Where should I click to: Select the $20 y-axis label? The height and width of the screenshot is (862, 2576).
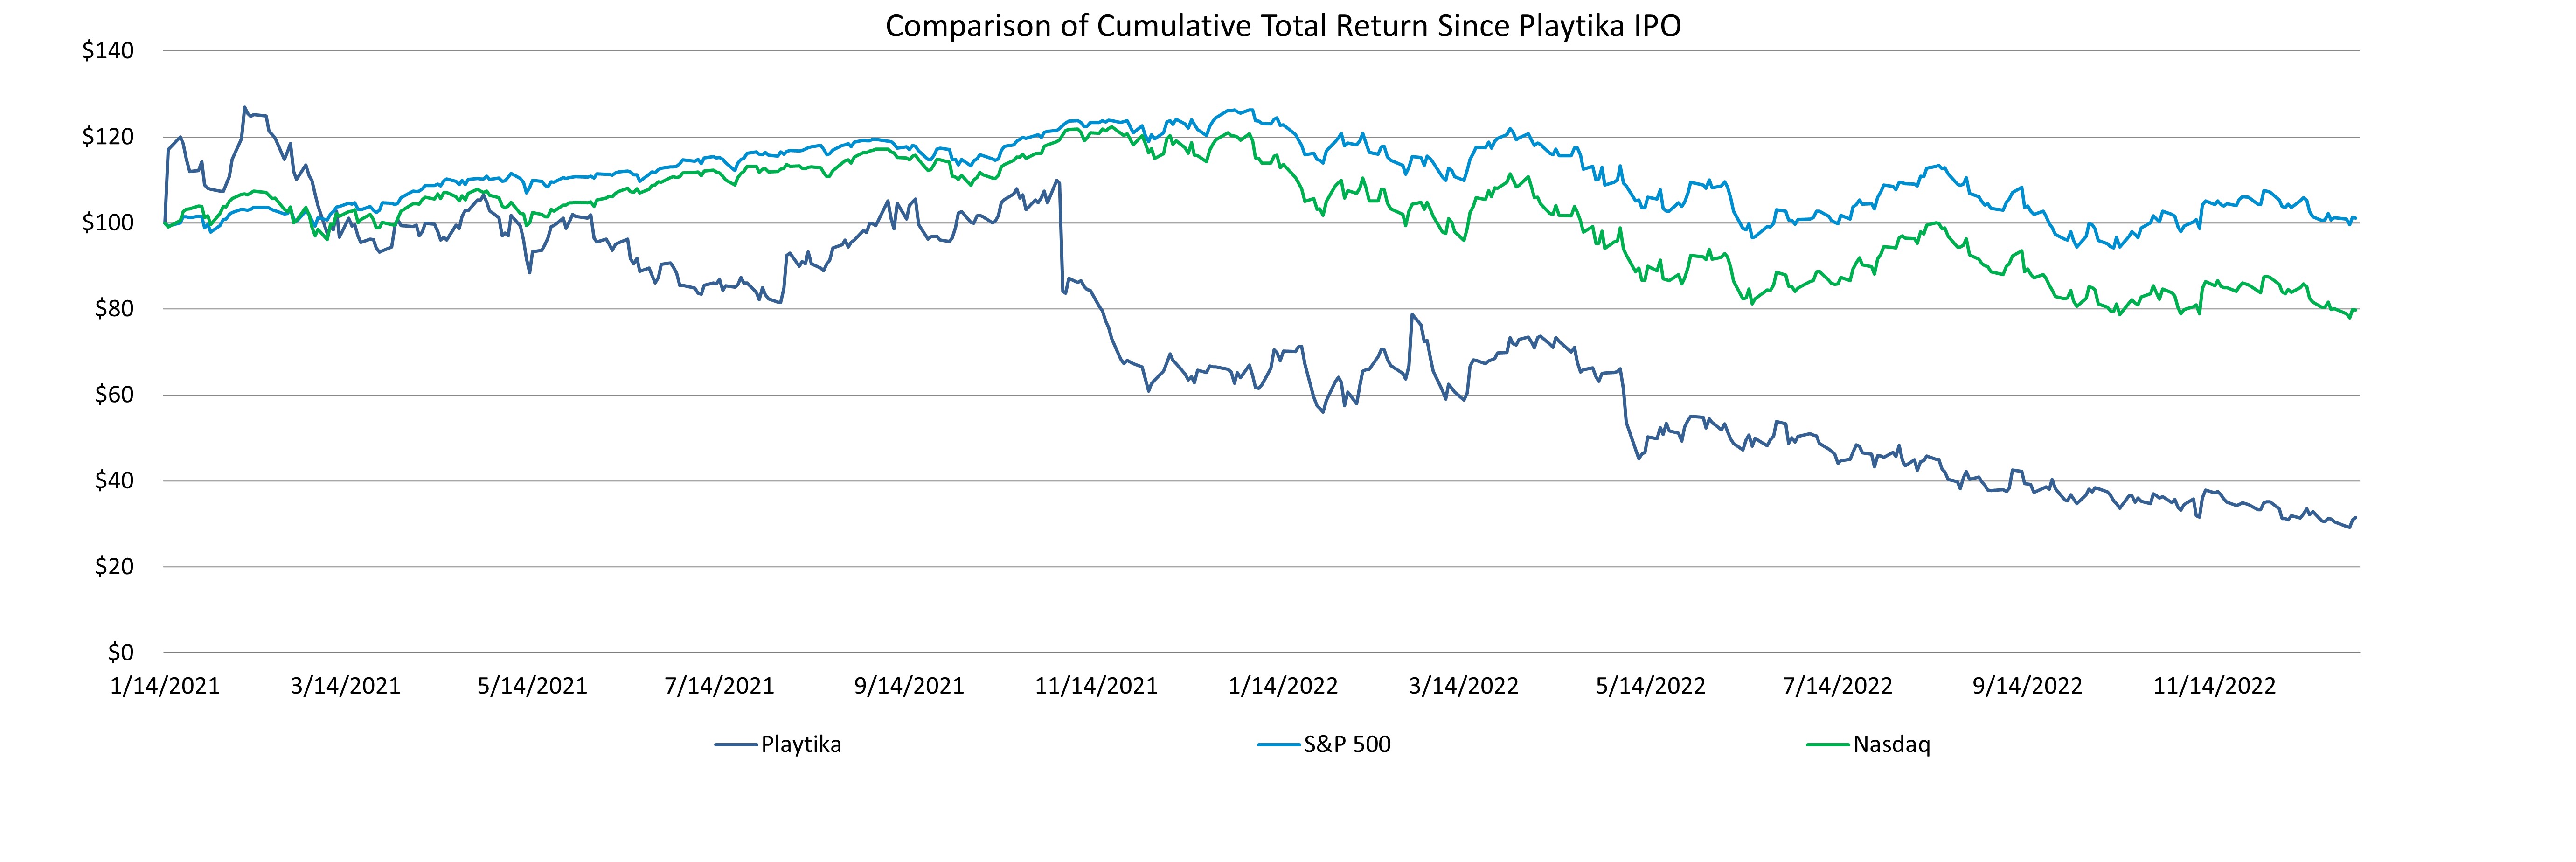click(114, 567)
